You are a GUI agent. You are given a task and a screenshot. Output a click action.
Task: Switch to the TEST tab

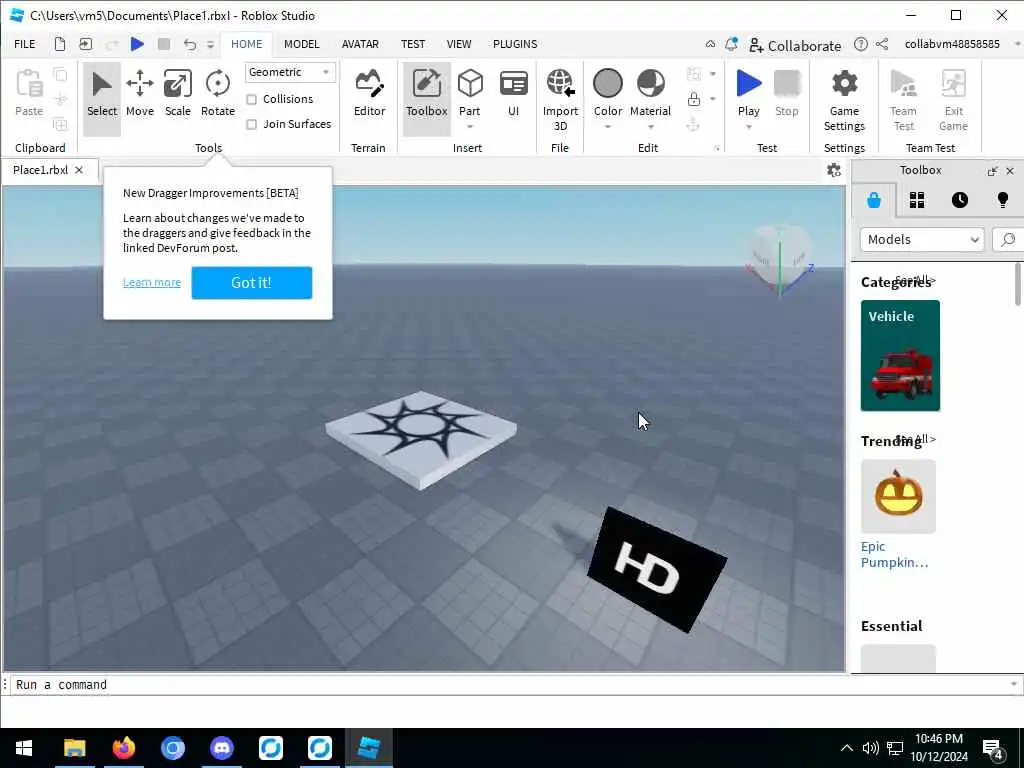point(413,44)
